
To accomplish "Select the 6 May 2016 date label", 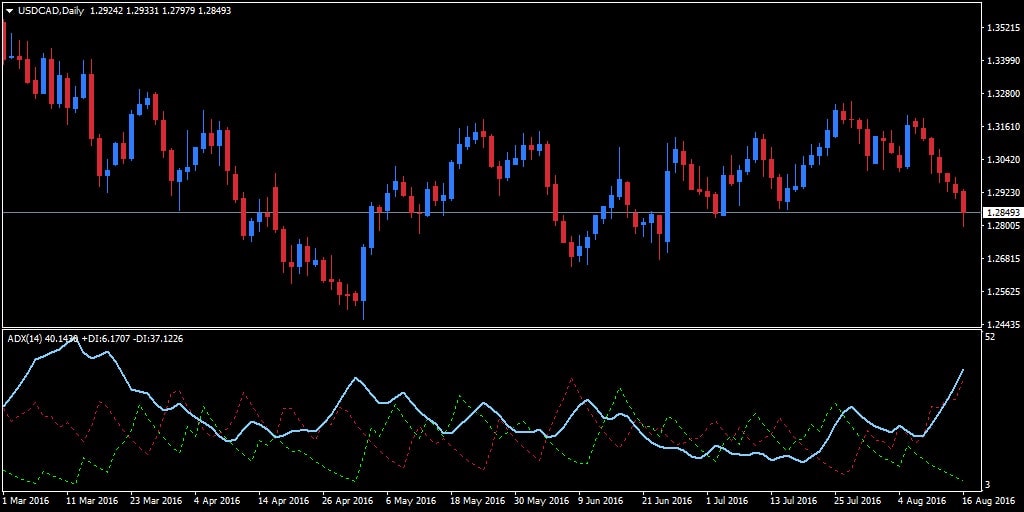I will tap(411, 501).
